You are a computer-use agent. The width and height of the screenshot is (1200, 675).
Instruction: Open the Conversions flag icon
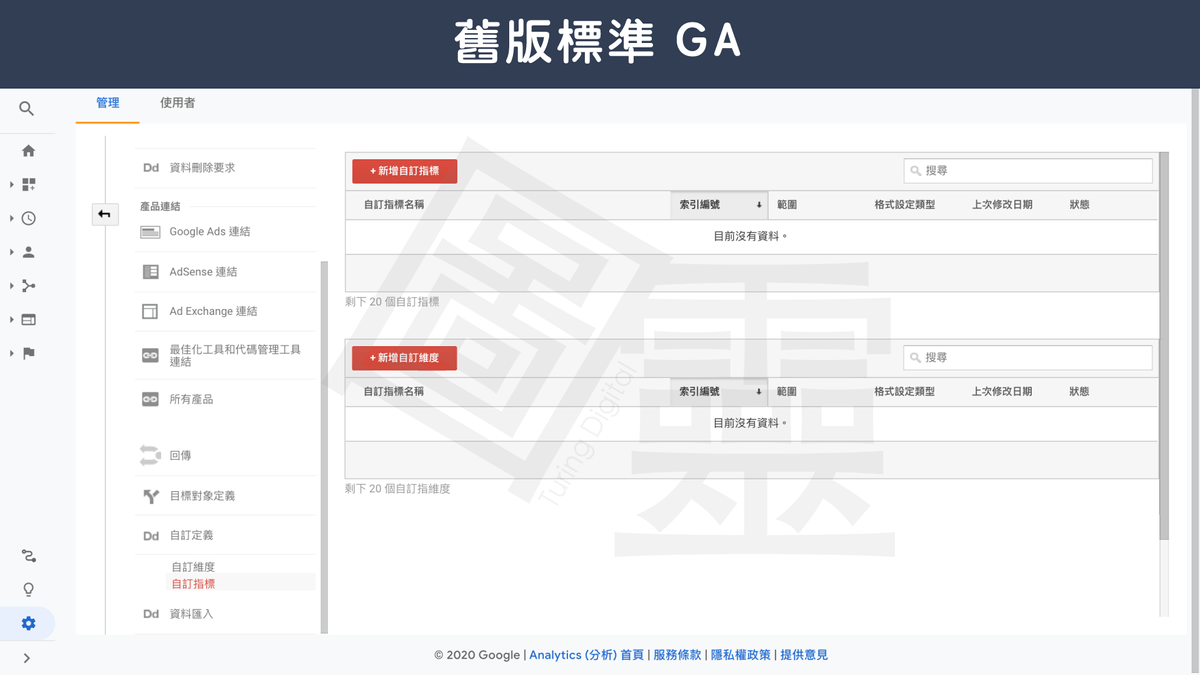(x=28, y=353)
